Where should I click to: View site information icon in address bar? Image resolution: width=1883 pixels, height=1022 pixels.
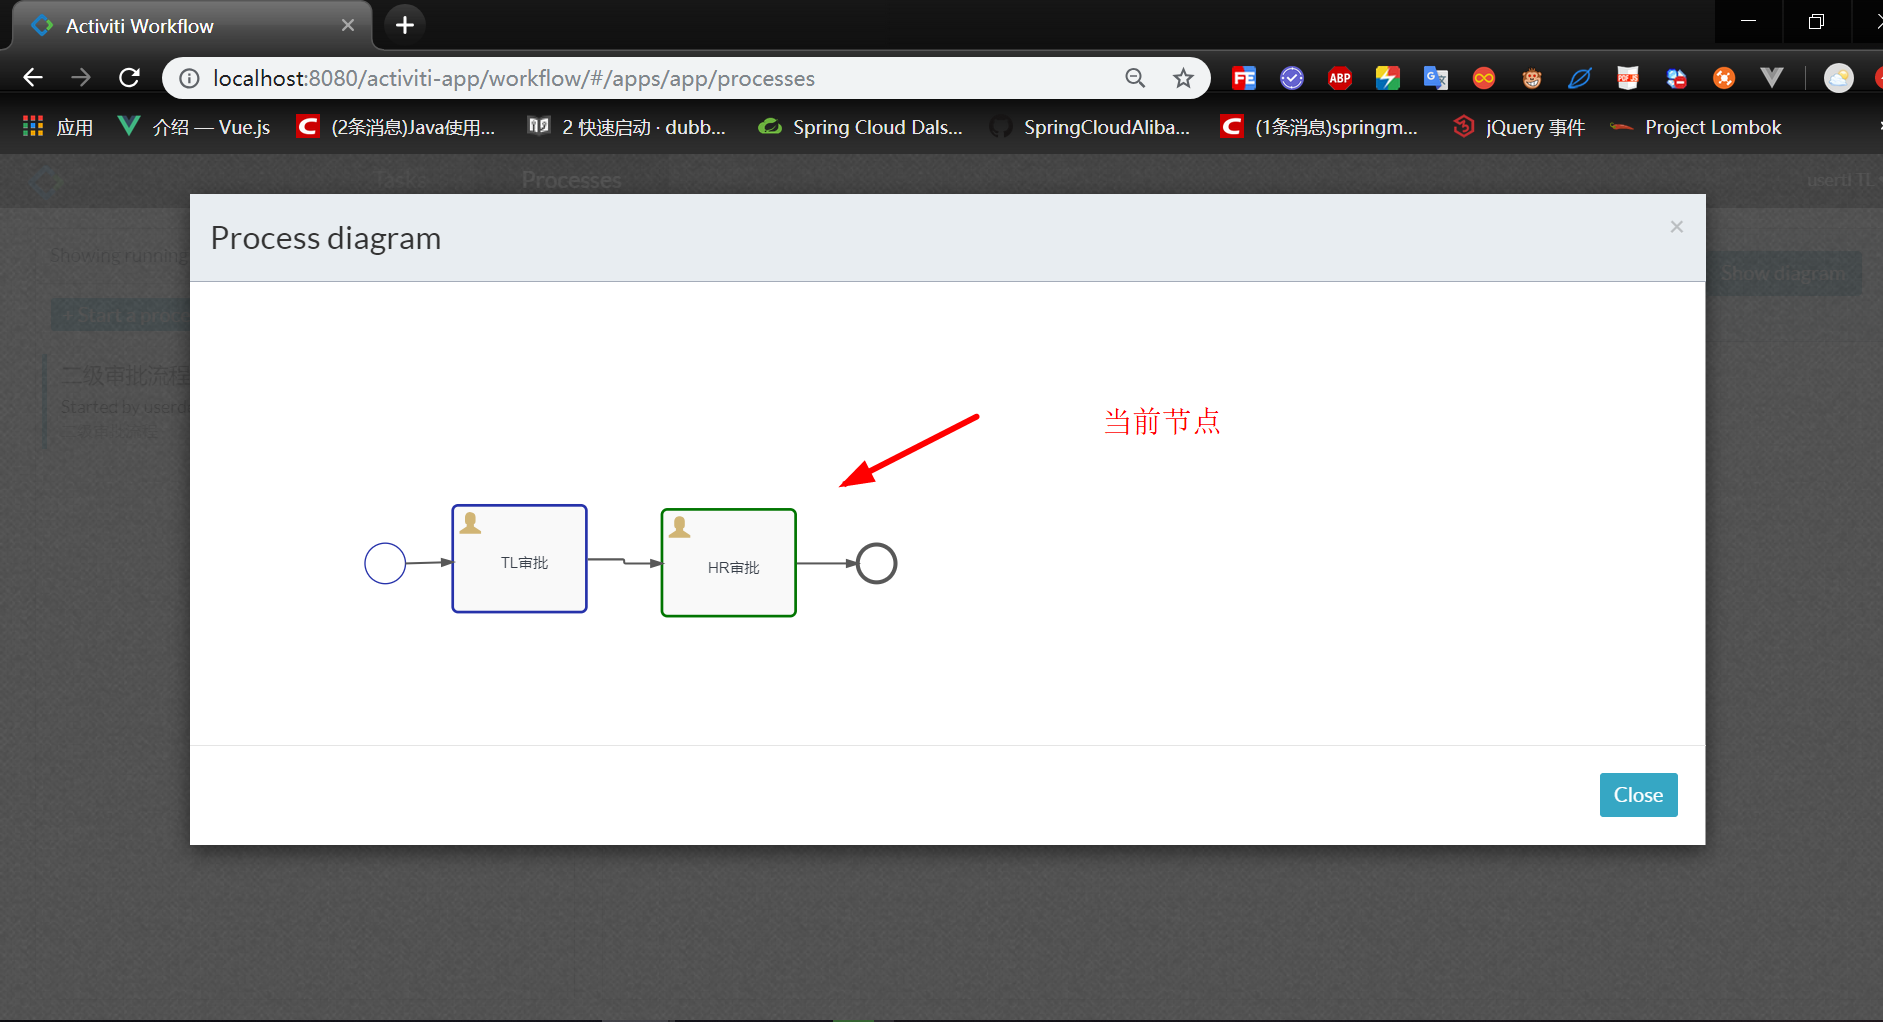tap(189, 78)
